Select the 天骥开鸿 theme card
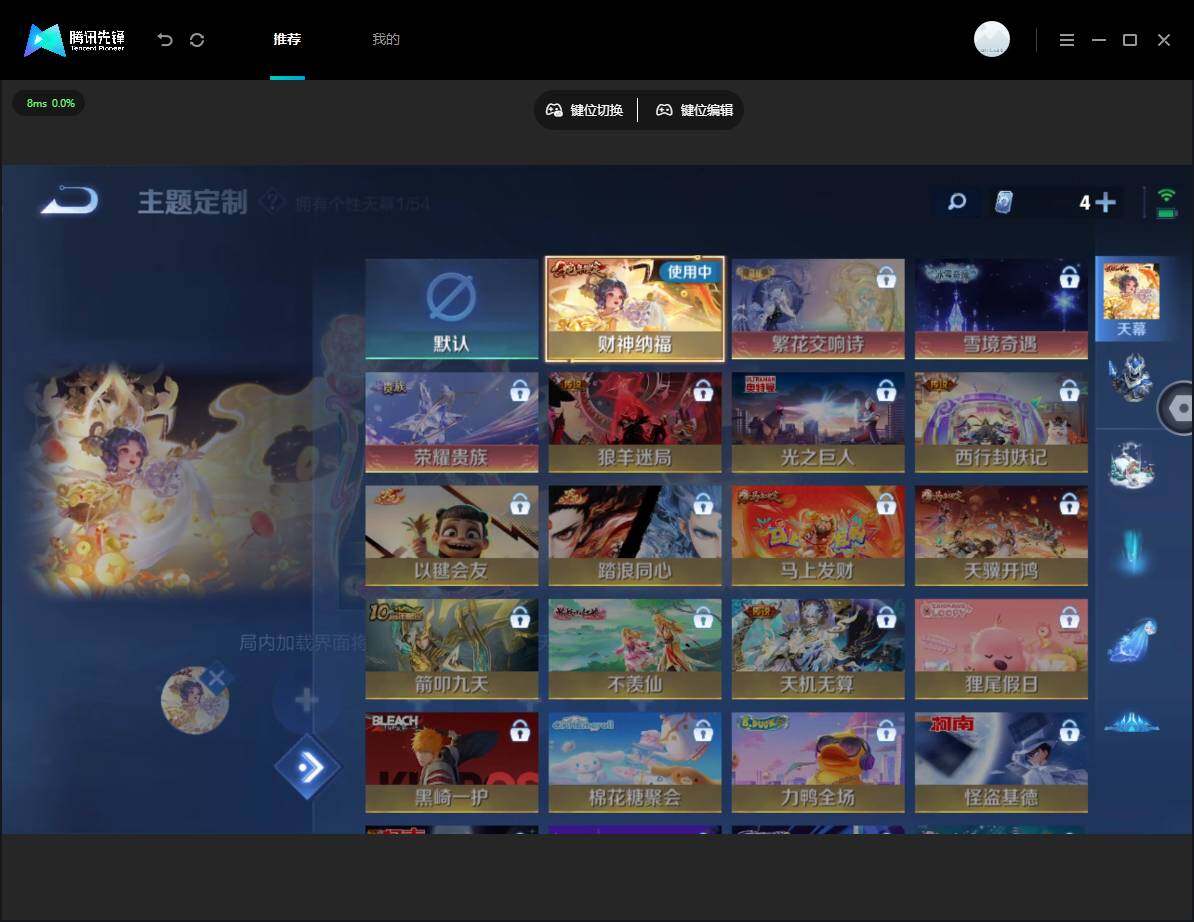This screenshot has height=922, width=1194. [x=1001, y=535]
